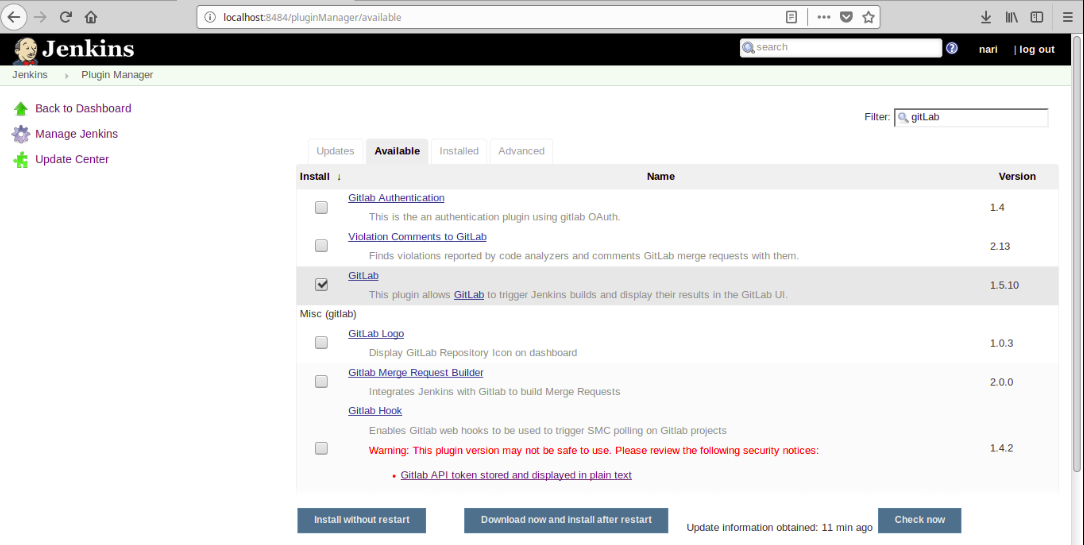Click the Jenkins butler logo

[x=26, y=50]
